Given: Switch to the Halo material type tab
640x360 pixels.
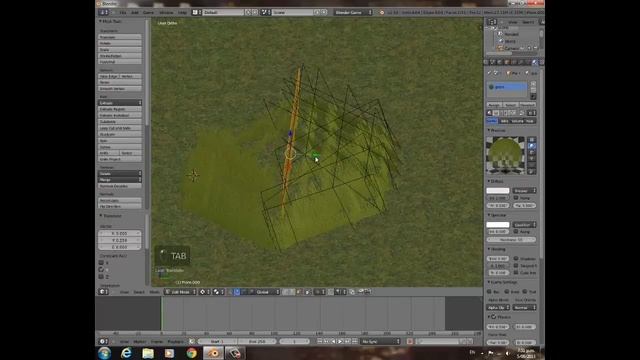Looking at the screenshot, I should click(530, 121).
